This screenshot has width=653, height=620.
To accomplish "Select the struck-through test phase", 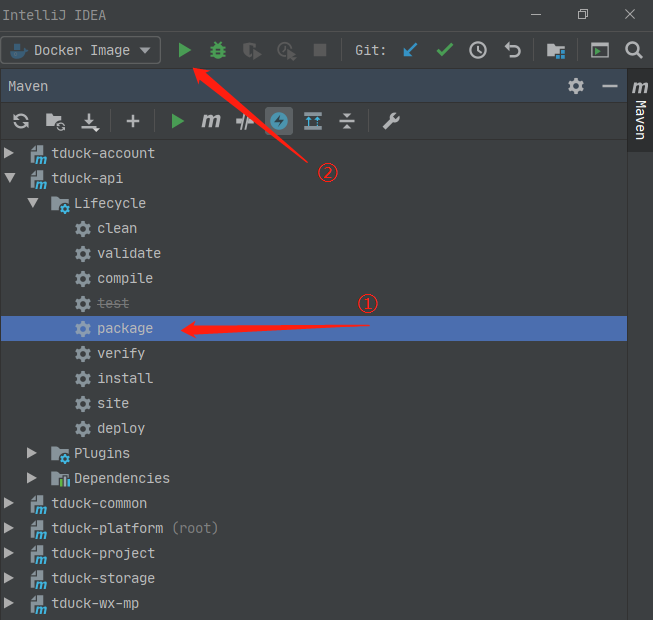I will coord(113,303).
